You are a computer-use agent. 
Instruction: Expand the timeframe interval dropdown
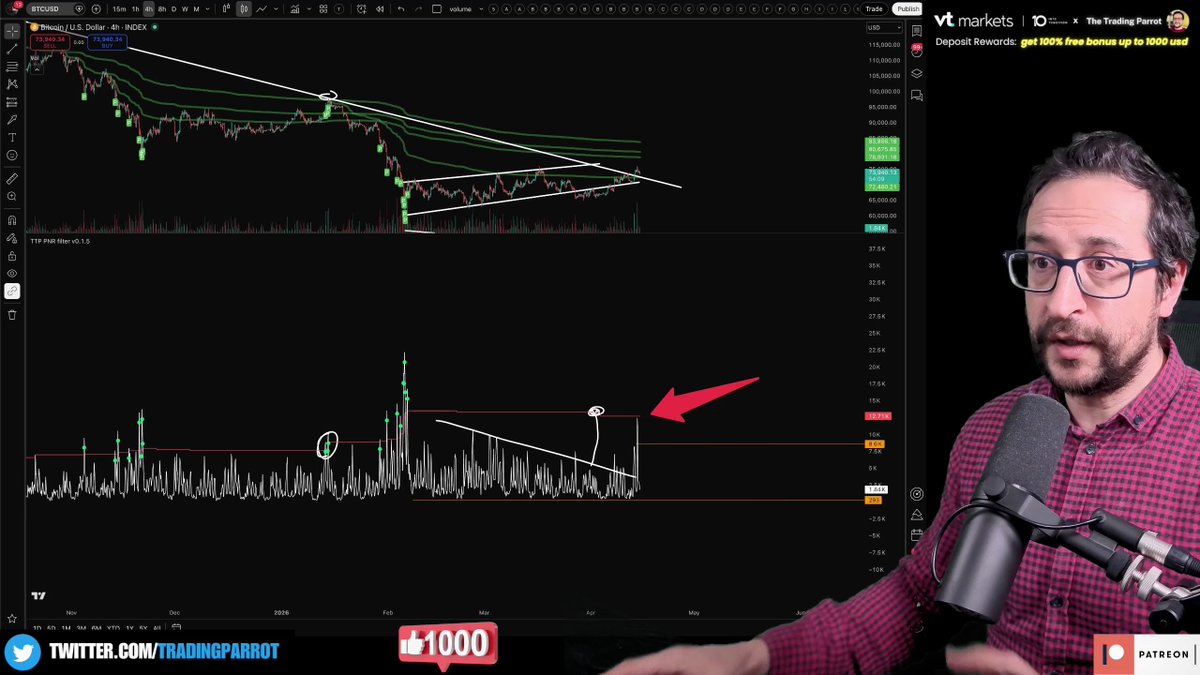pos(209,9)
